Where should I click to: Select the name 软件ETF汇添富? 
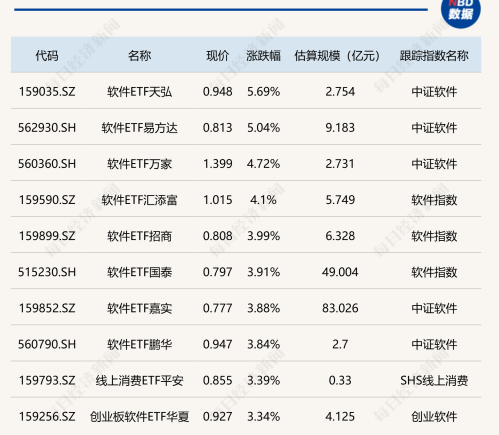[x=139, y=200]
